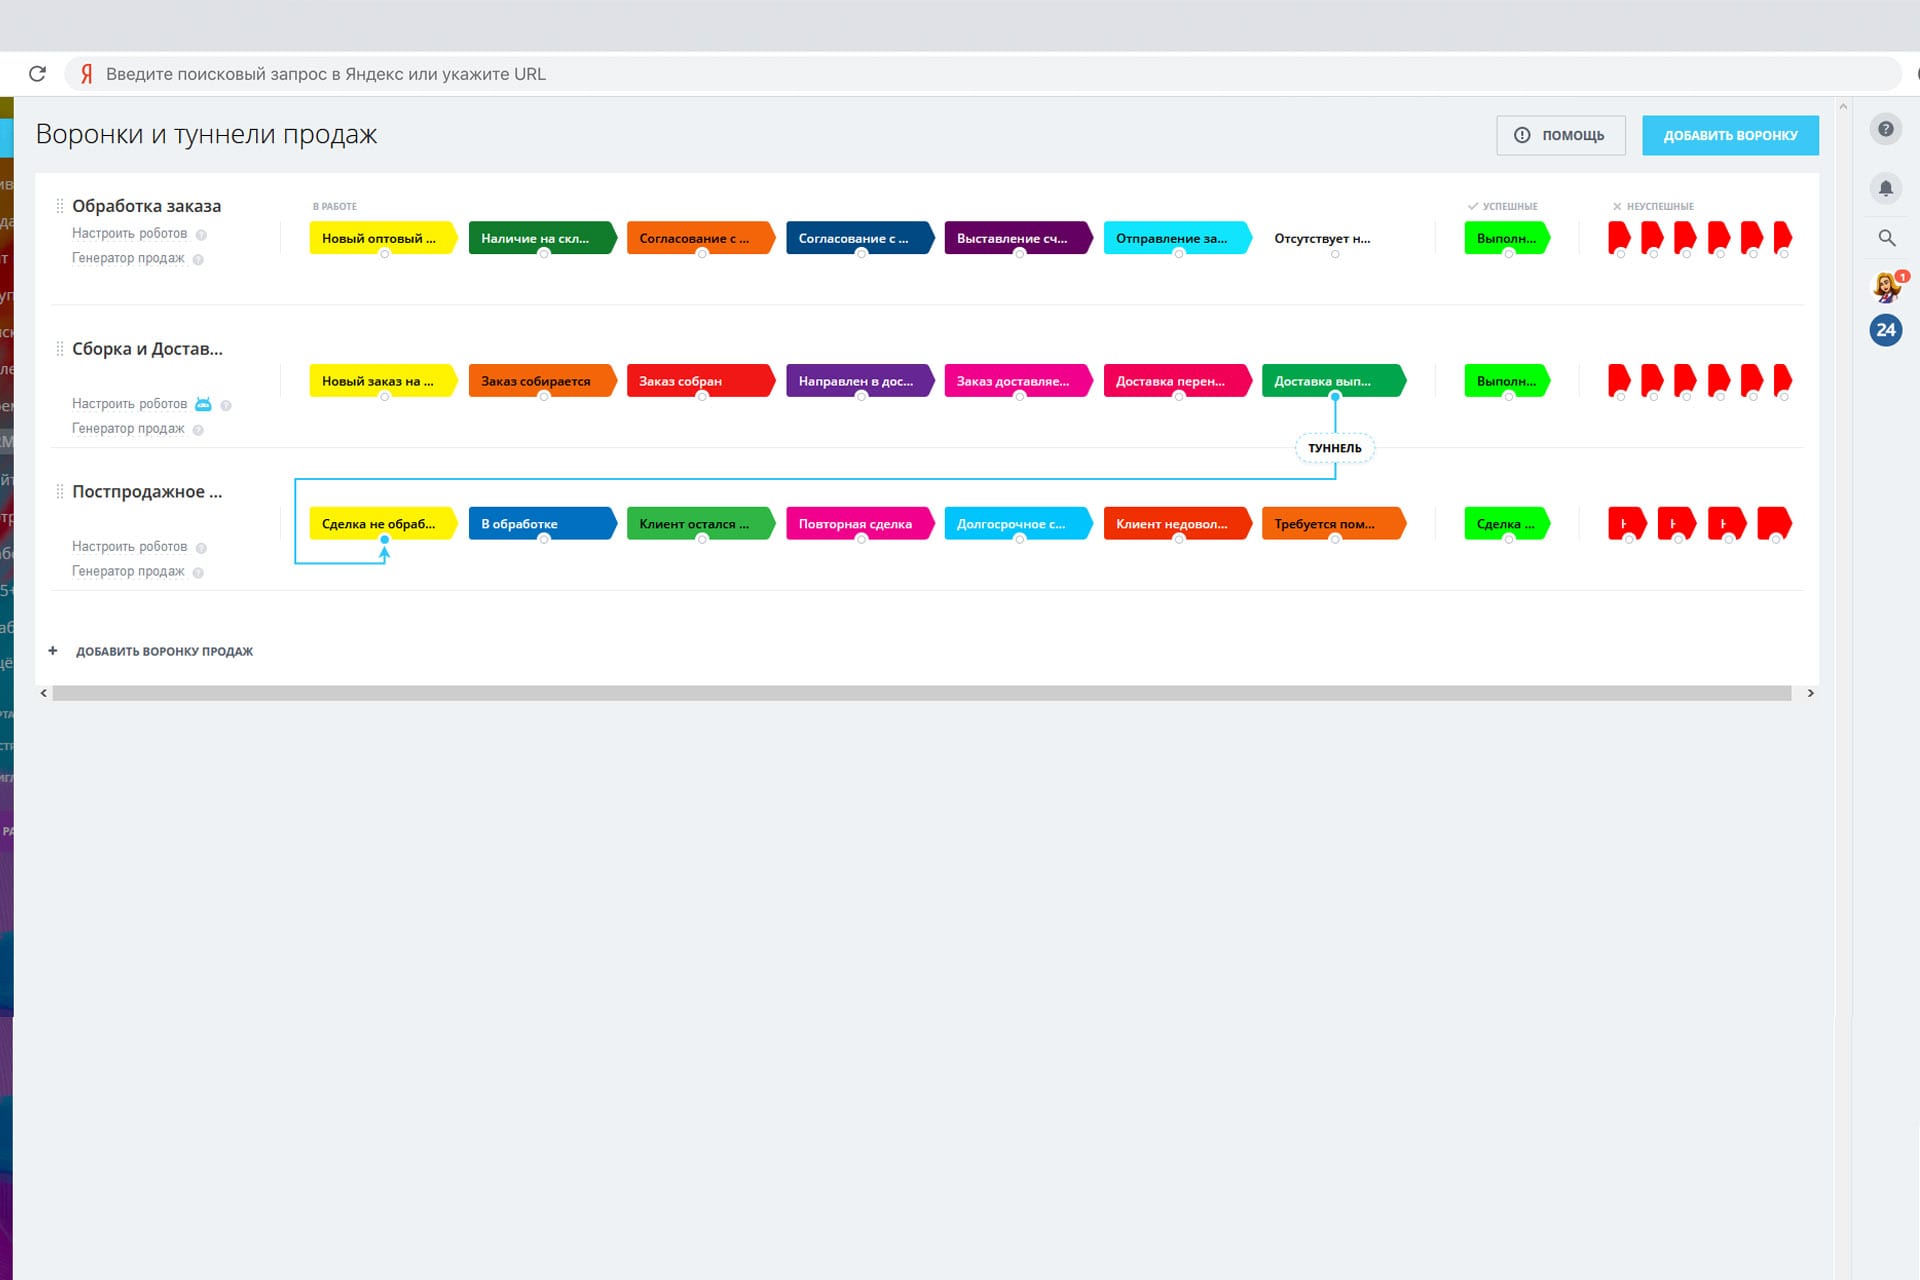The height and width of the screenshot is (1280, 1920).
Task: Click the horizontal scrollbar right arrow
Action: click(x=1810, y=693)
